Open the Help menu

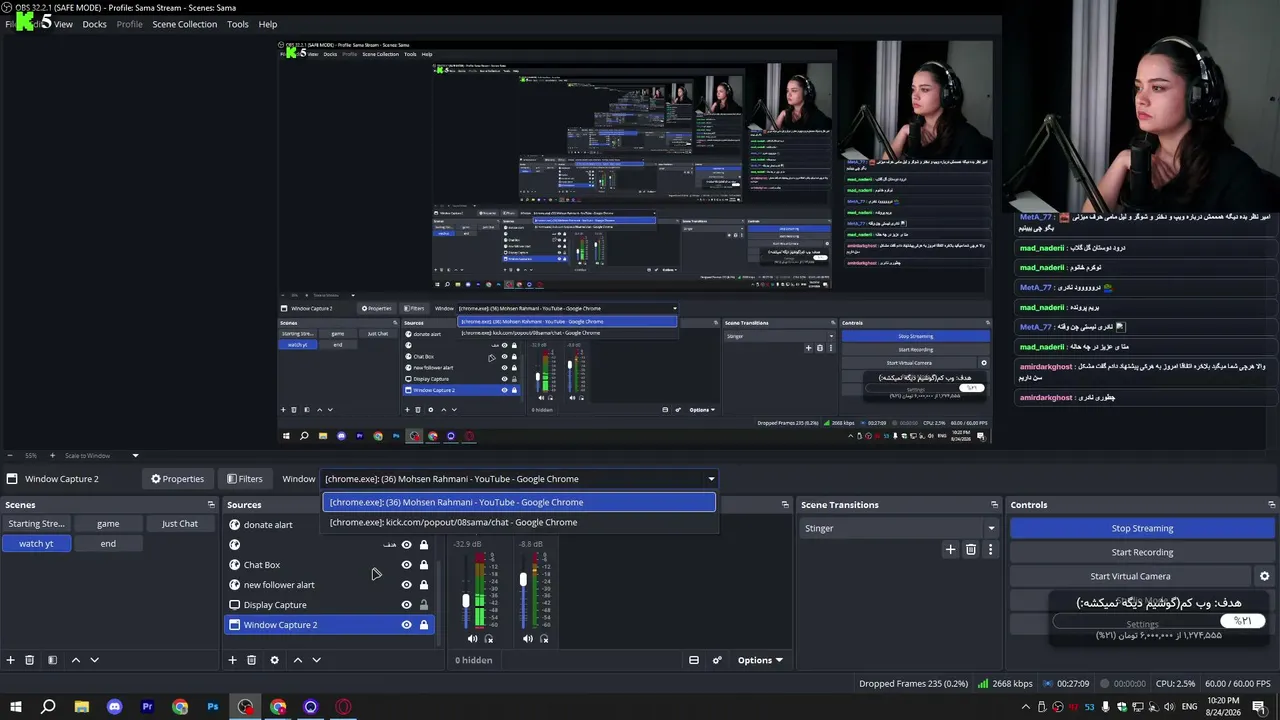click(x=268, y=24)
